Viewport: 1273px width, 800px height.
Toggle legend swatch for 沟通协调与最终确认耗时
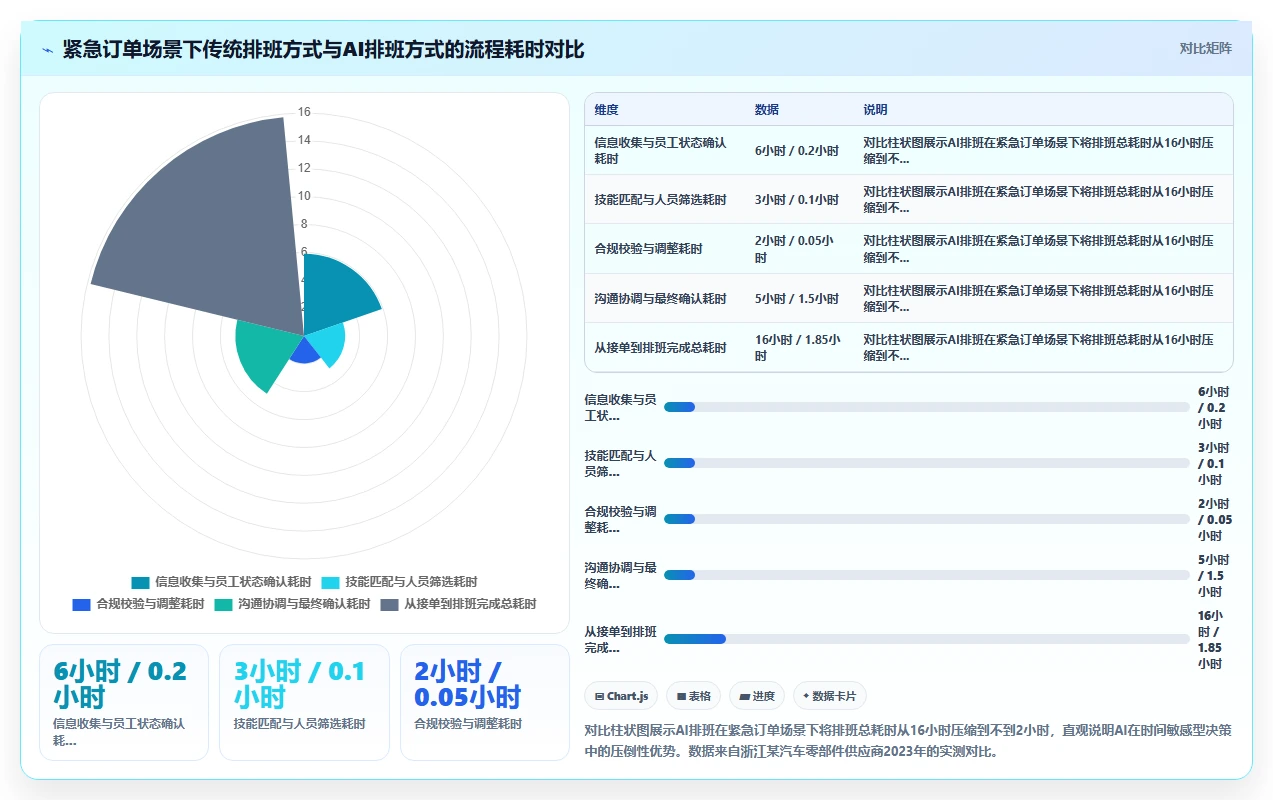223,604
